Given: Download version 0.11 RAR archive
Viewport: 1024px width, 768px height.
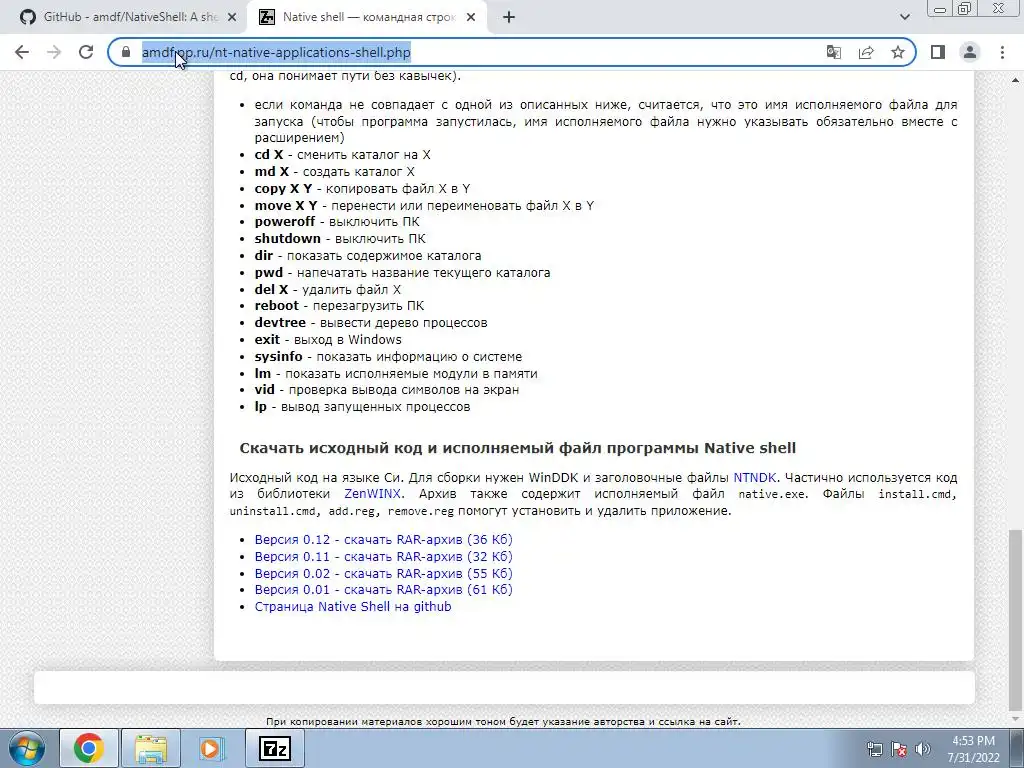Looking at the screenshot, I should pyautogui.click(x=383, y=556).
